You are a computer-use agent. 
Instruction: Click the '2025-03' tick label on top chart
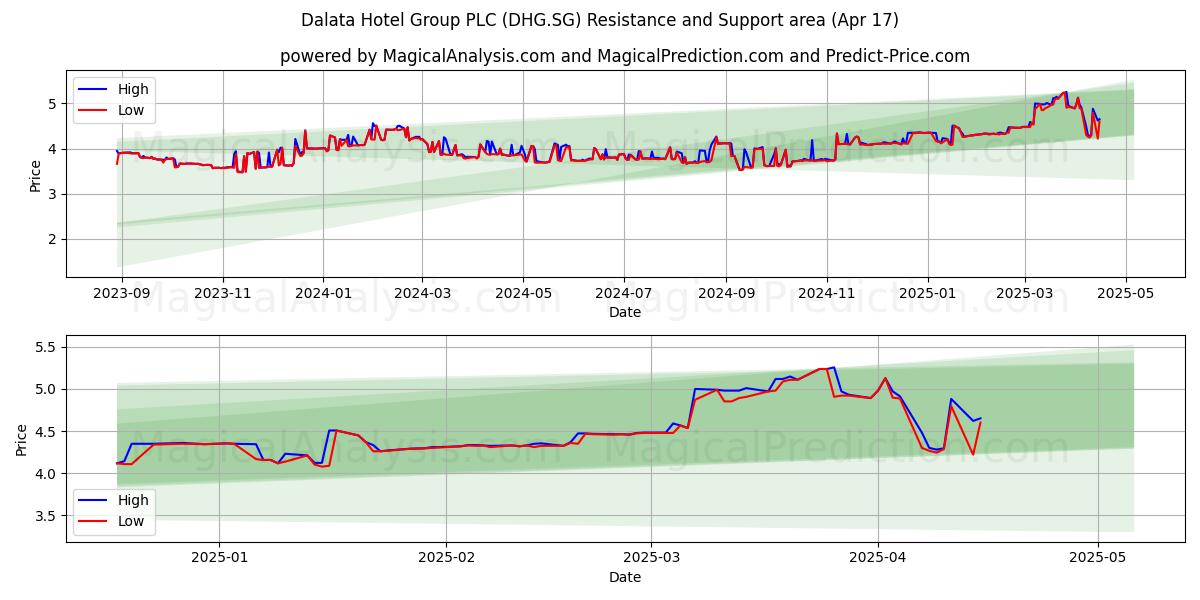(x=1025, y=293)
